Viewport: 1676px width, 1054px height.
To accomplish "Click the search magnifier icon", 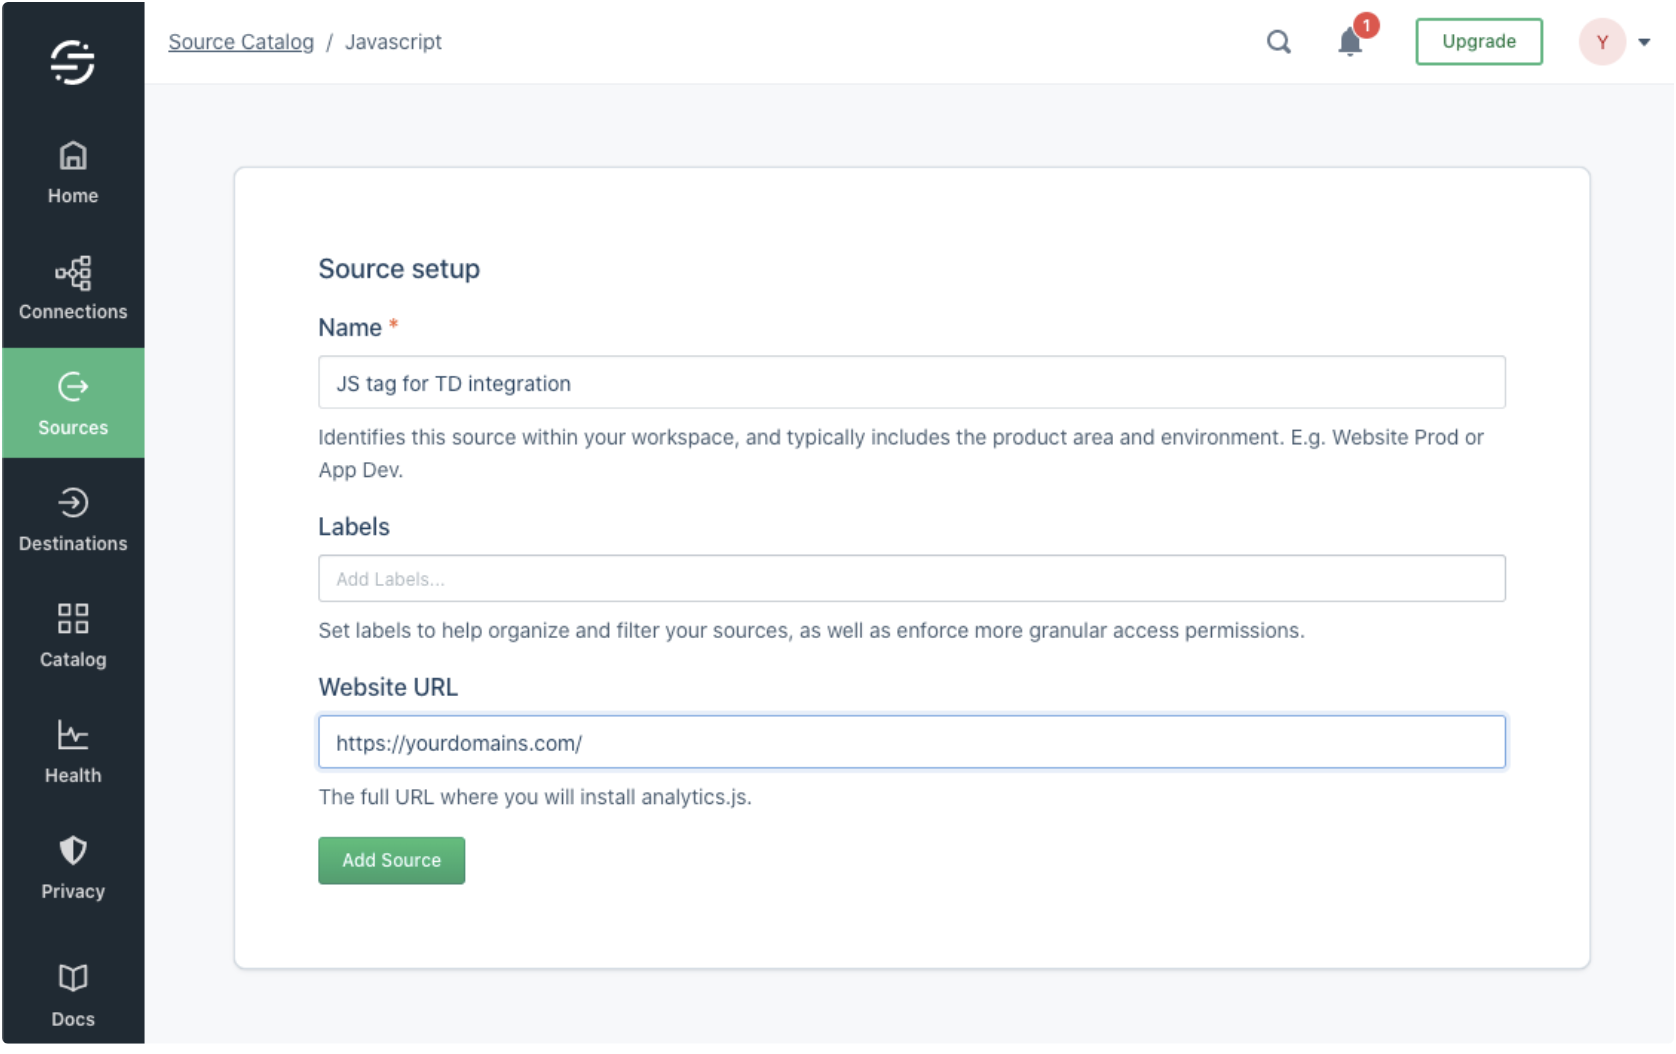I will [x=1278, y=42].
